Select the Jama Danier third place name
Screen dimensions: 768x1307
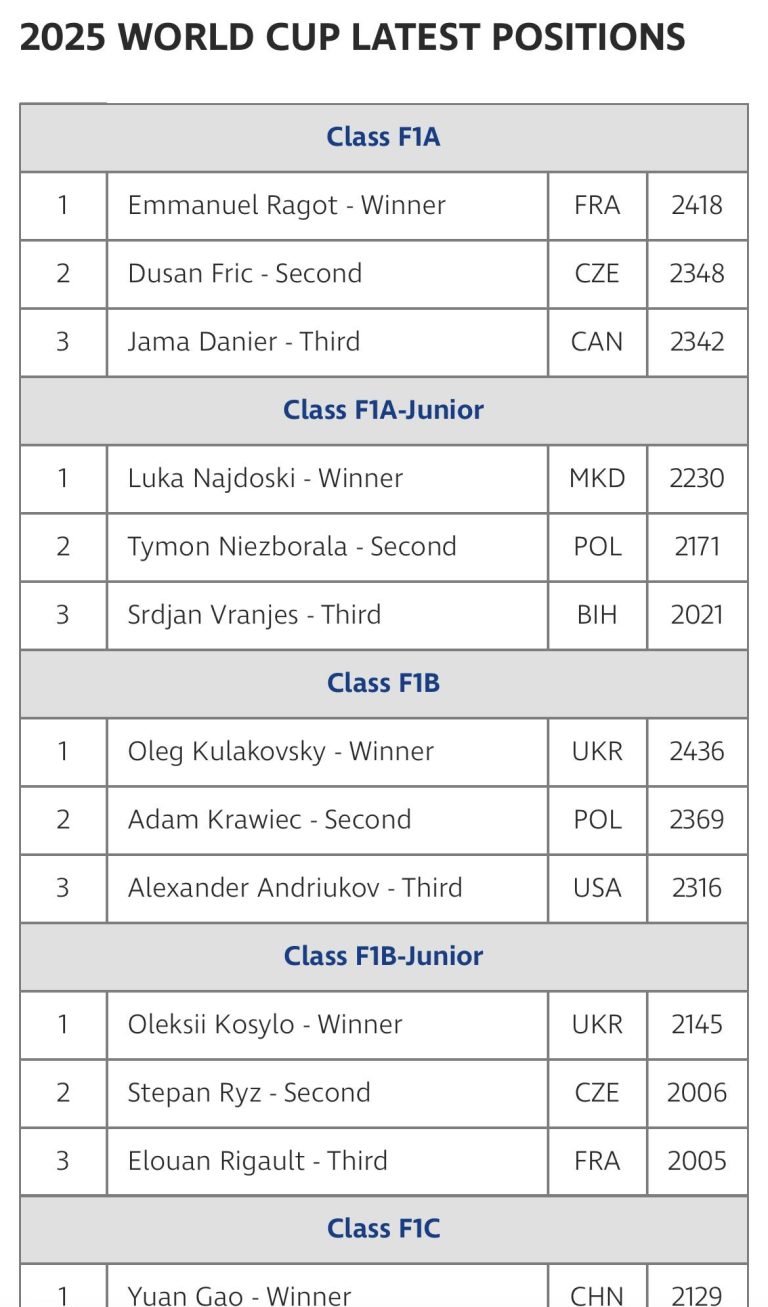coord(243,341)
